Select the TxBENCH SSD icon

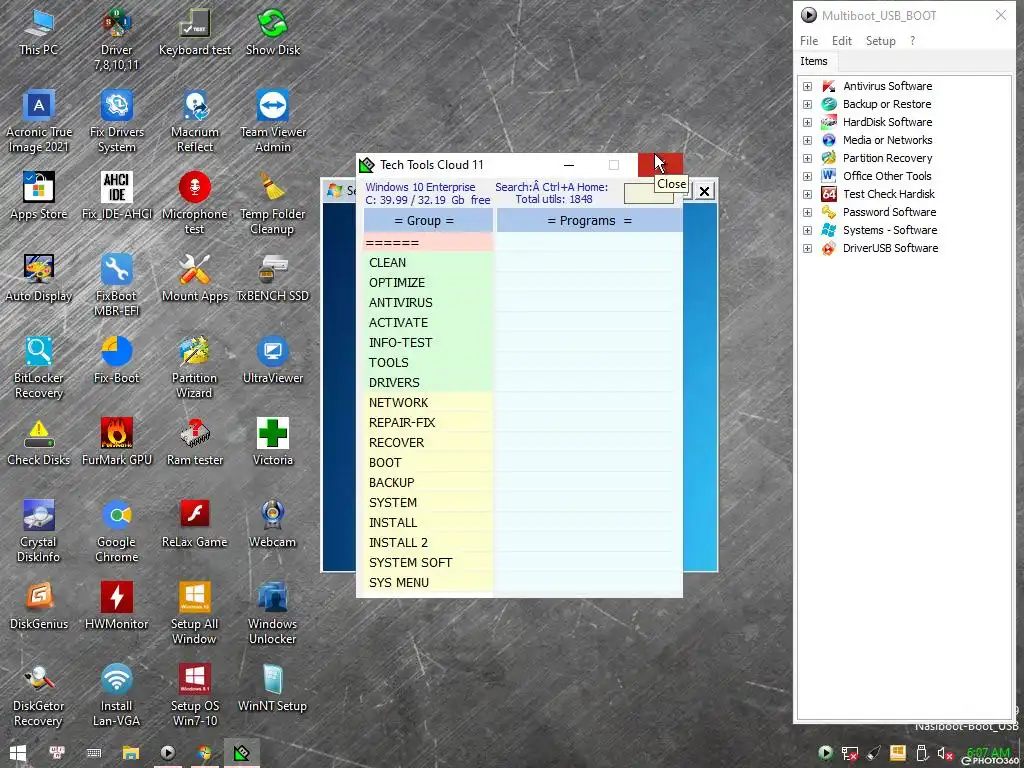272,278
